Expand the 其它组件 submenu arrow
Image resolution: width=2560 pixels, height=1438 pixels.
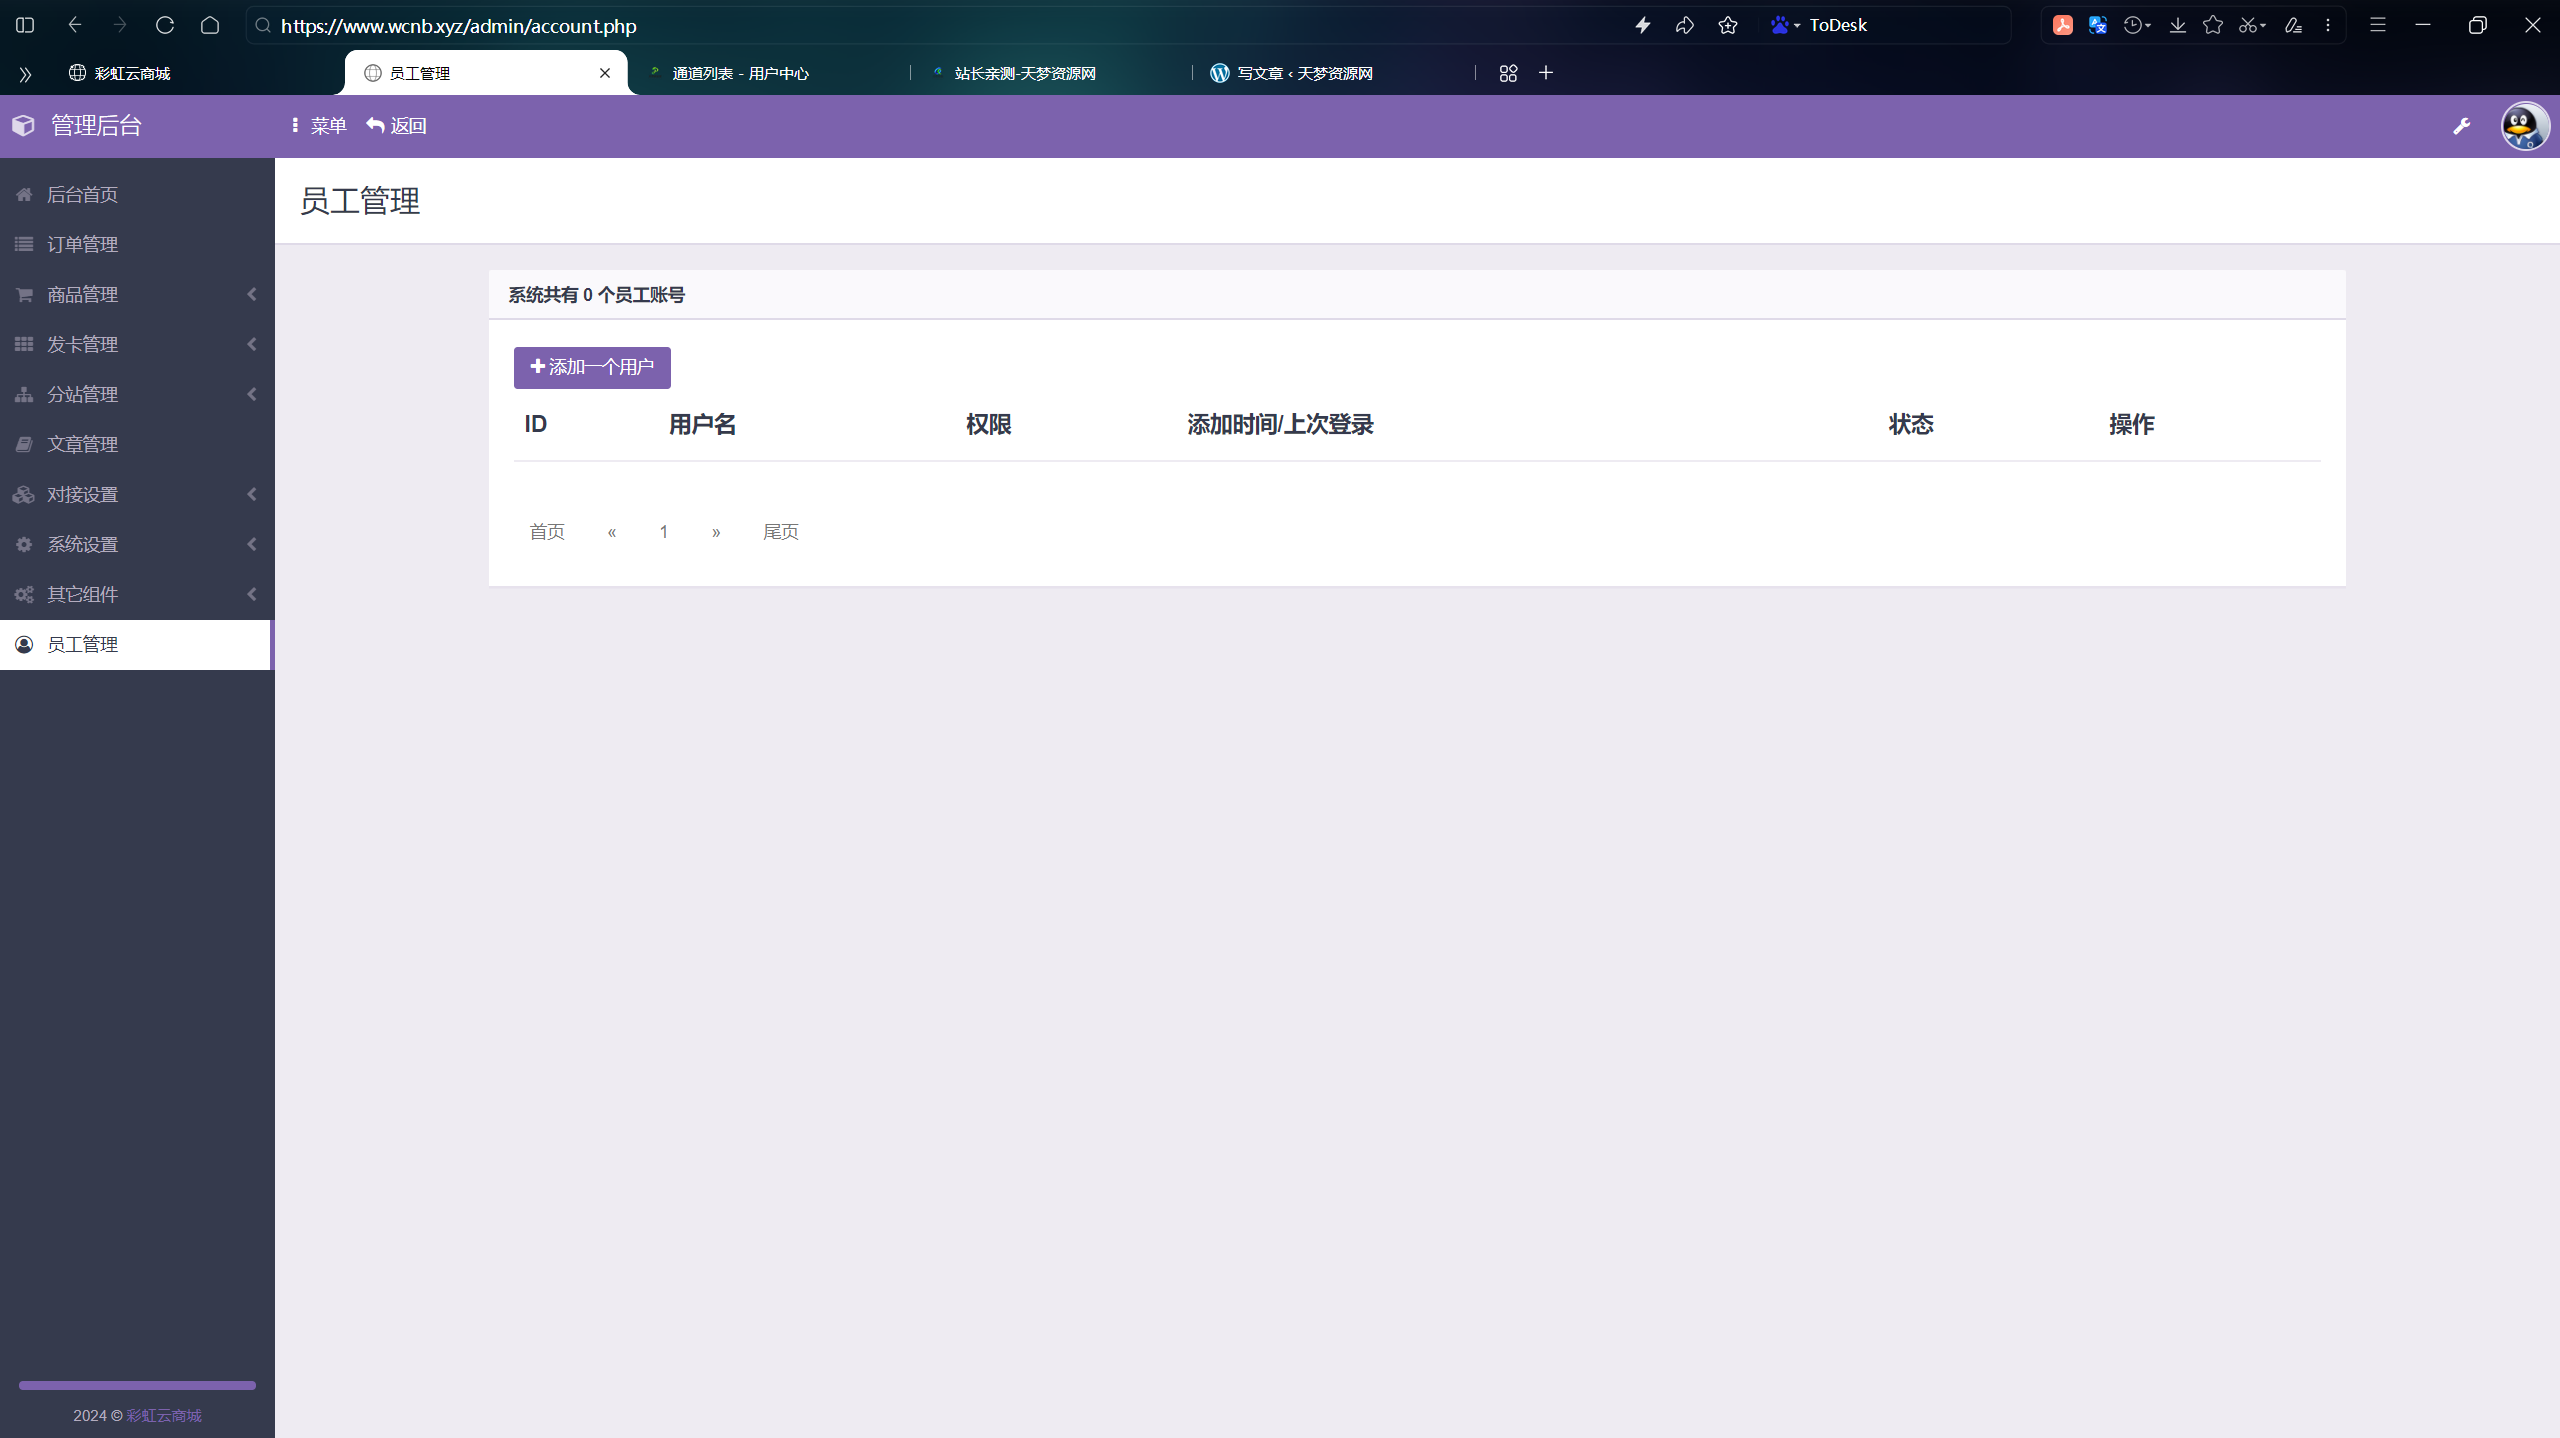[252, 594]
